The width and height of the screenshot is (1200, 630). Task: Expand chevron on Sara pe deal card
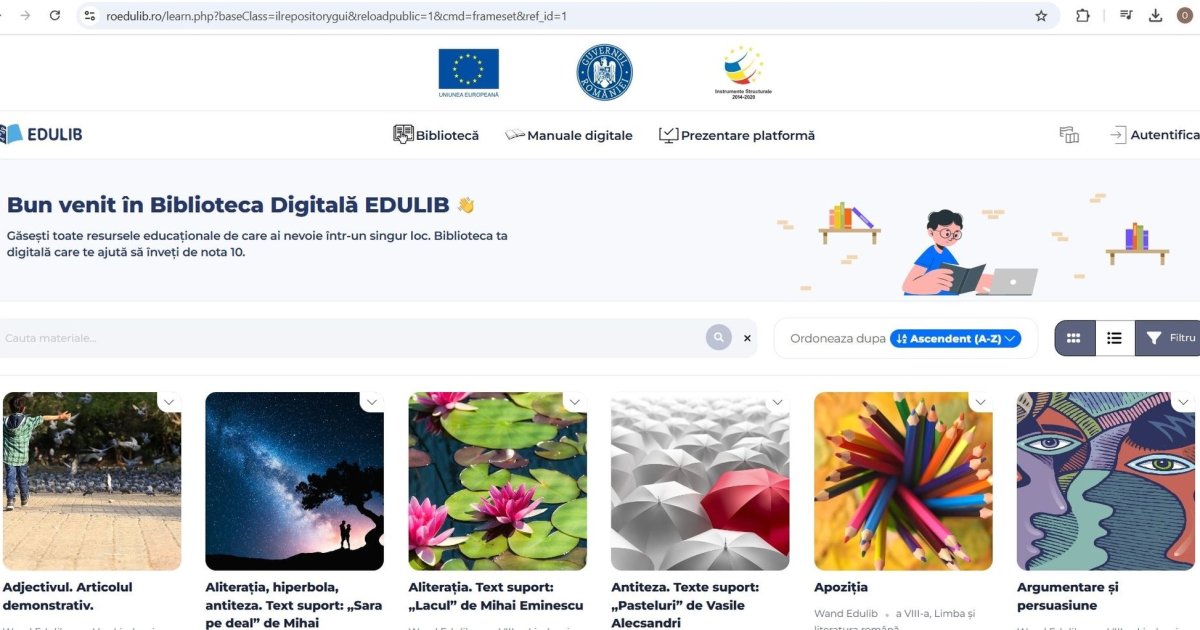[x=372, y=402]
